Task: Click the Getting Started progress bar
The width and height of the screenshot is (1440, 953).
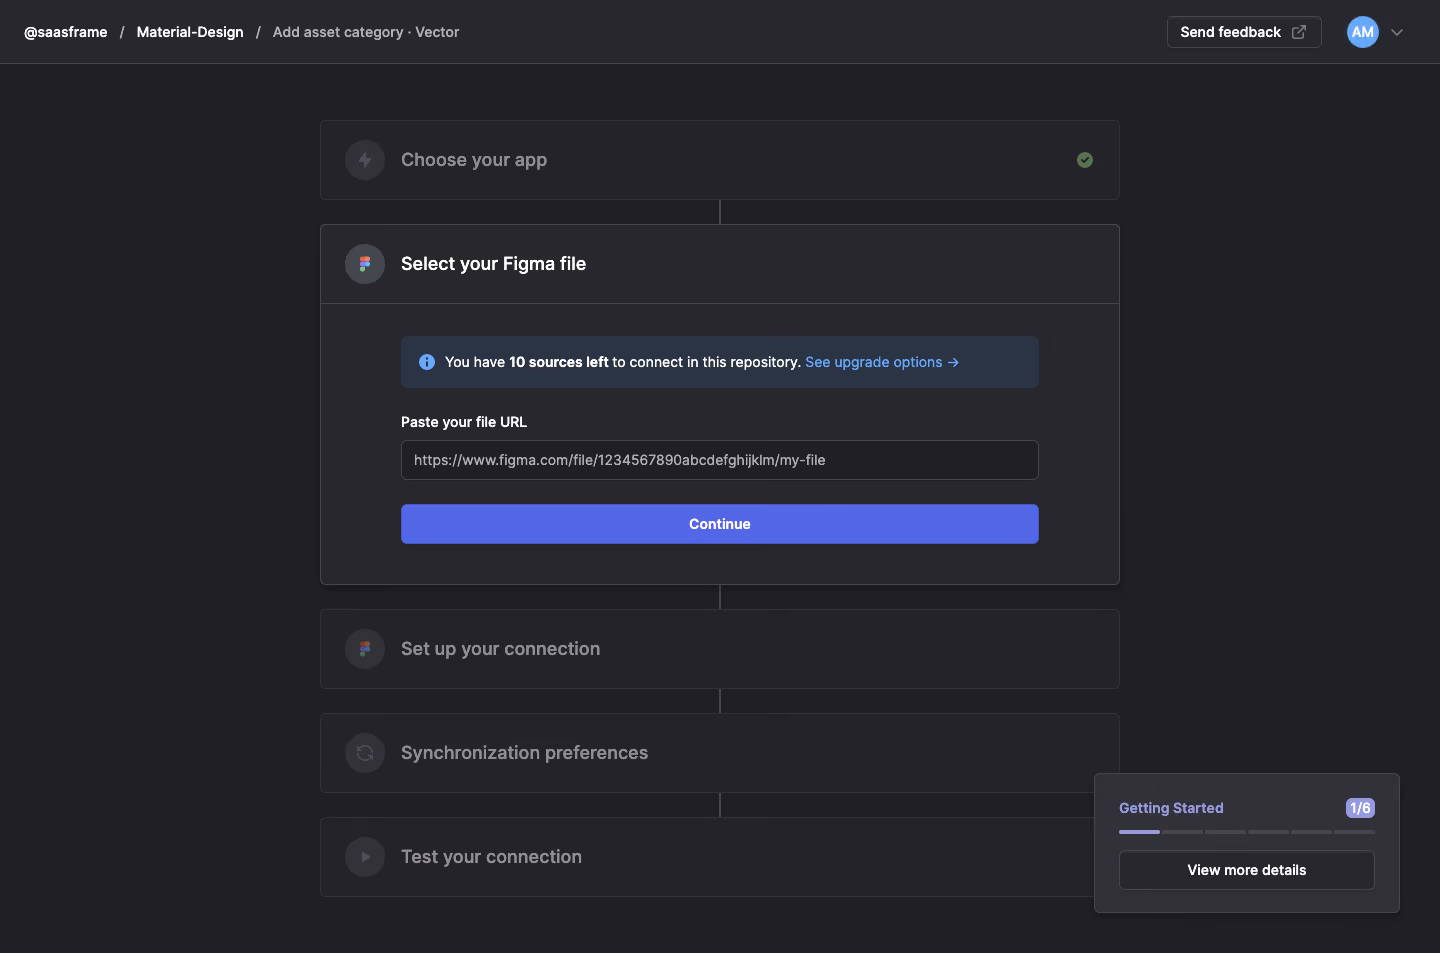Action: [x=1247, y=832]
